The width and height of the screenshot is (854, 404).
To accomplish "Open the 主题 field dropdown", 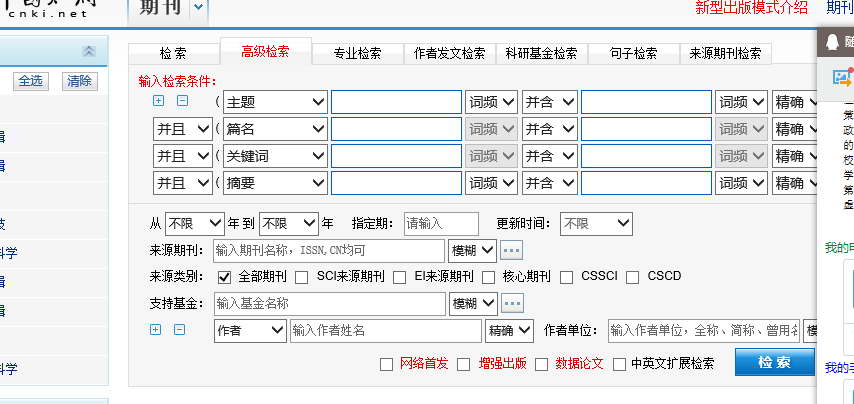I will click(x=275, y=102).
